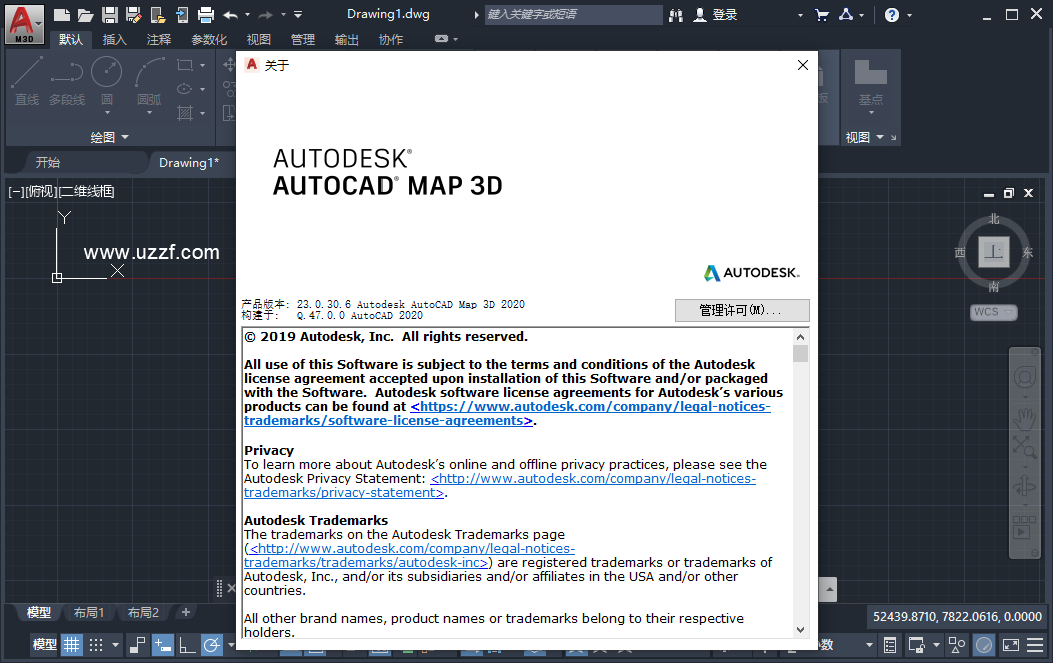Viewport: 1053px width, 663px height.
Task: Toggle ortho mode in the status bar
Action: tap(187, 645)
